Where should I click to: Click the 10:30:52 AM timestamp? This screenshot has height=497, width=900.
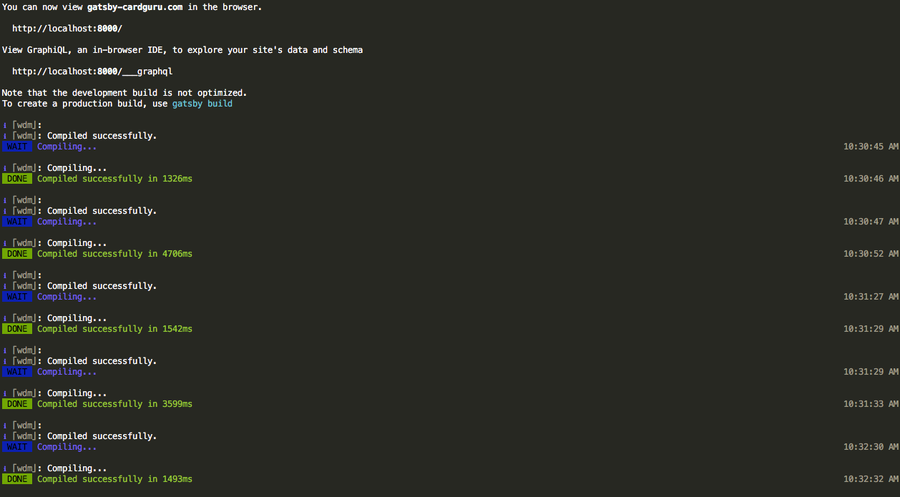[870, 253]
